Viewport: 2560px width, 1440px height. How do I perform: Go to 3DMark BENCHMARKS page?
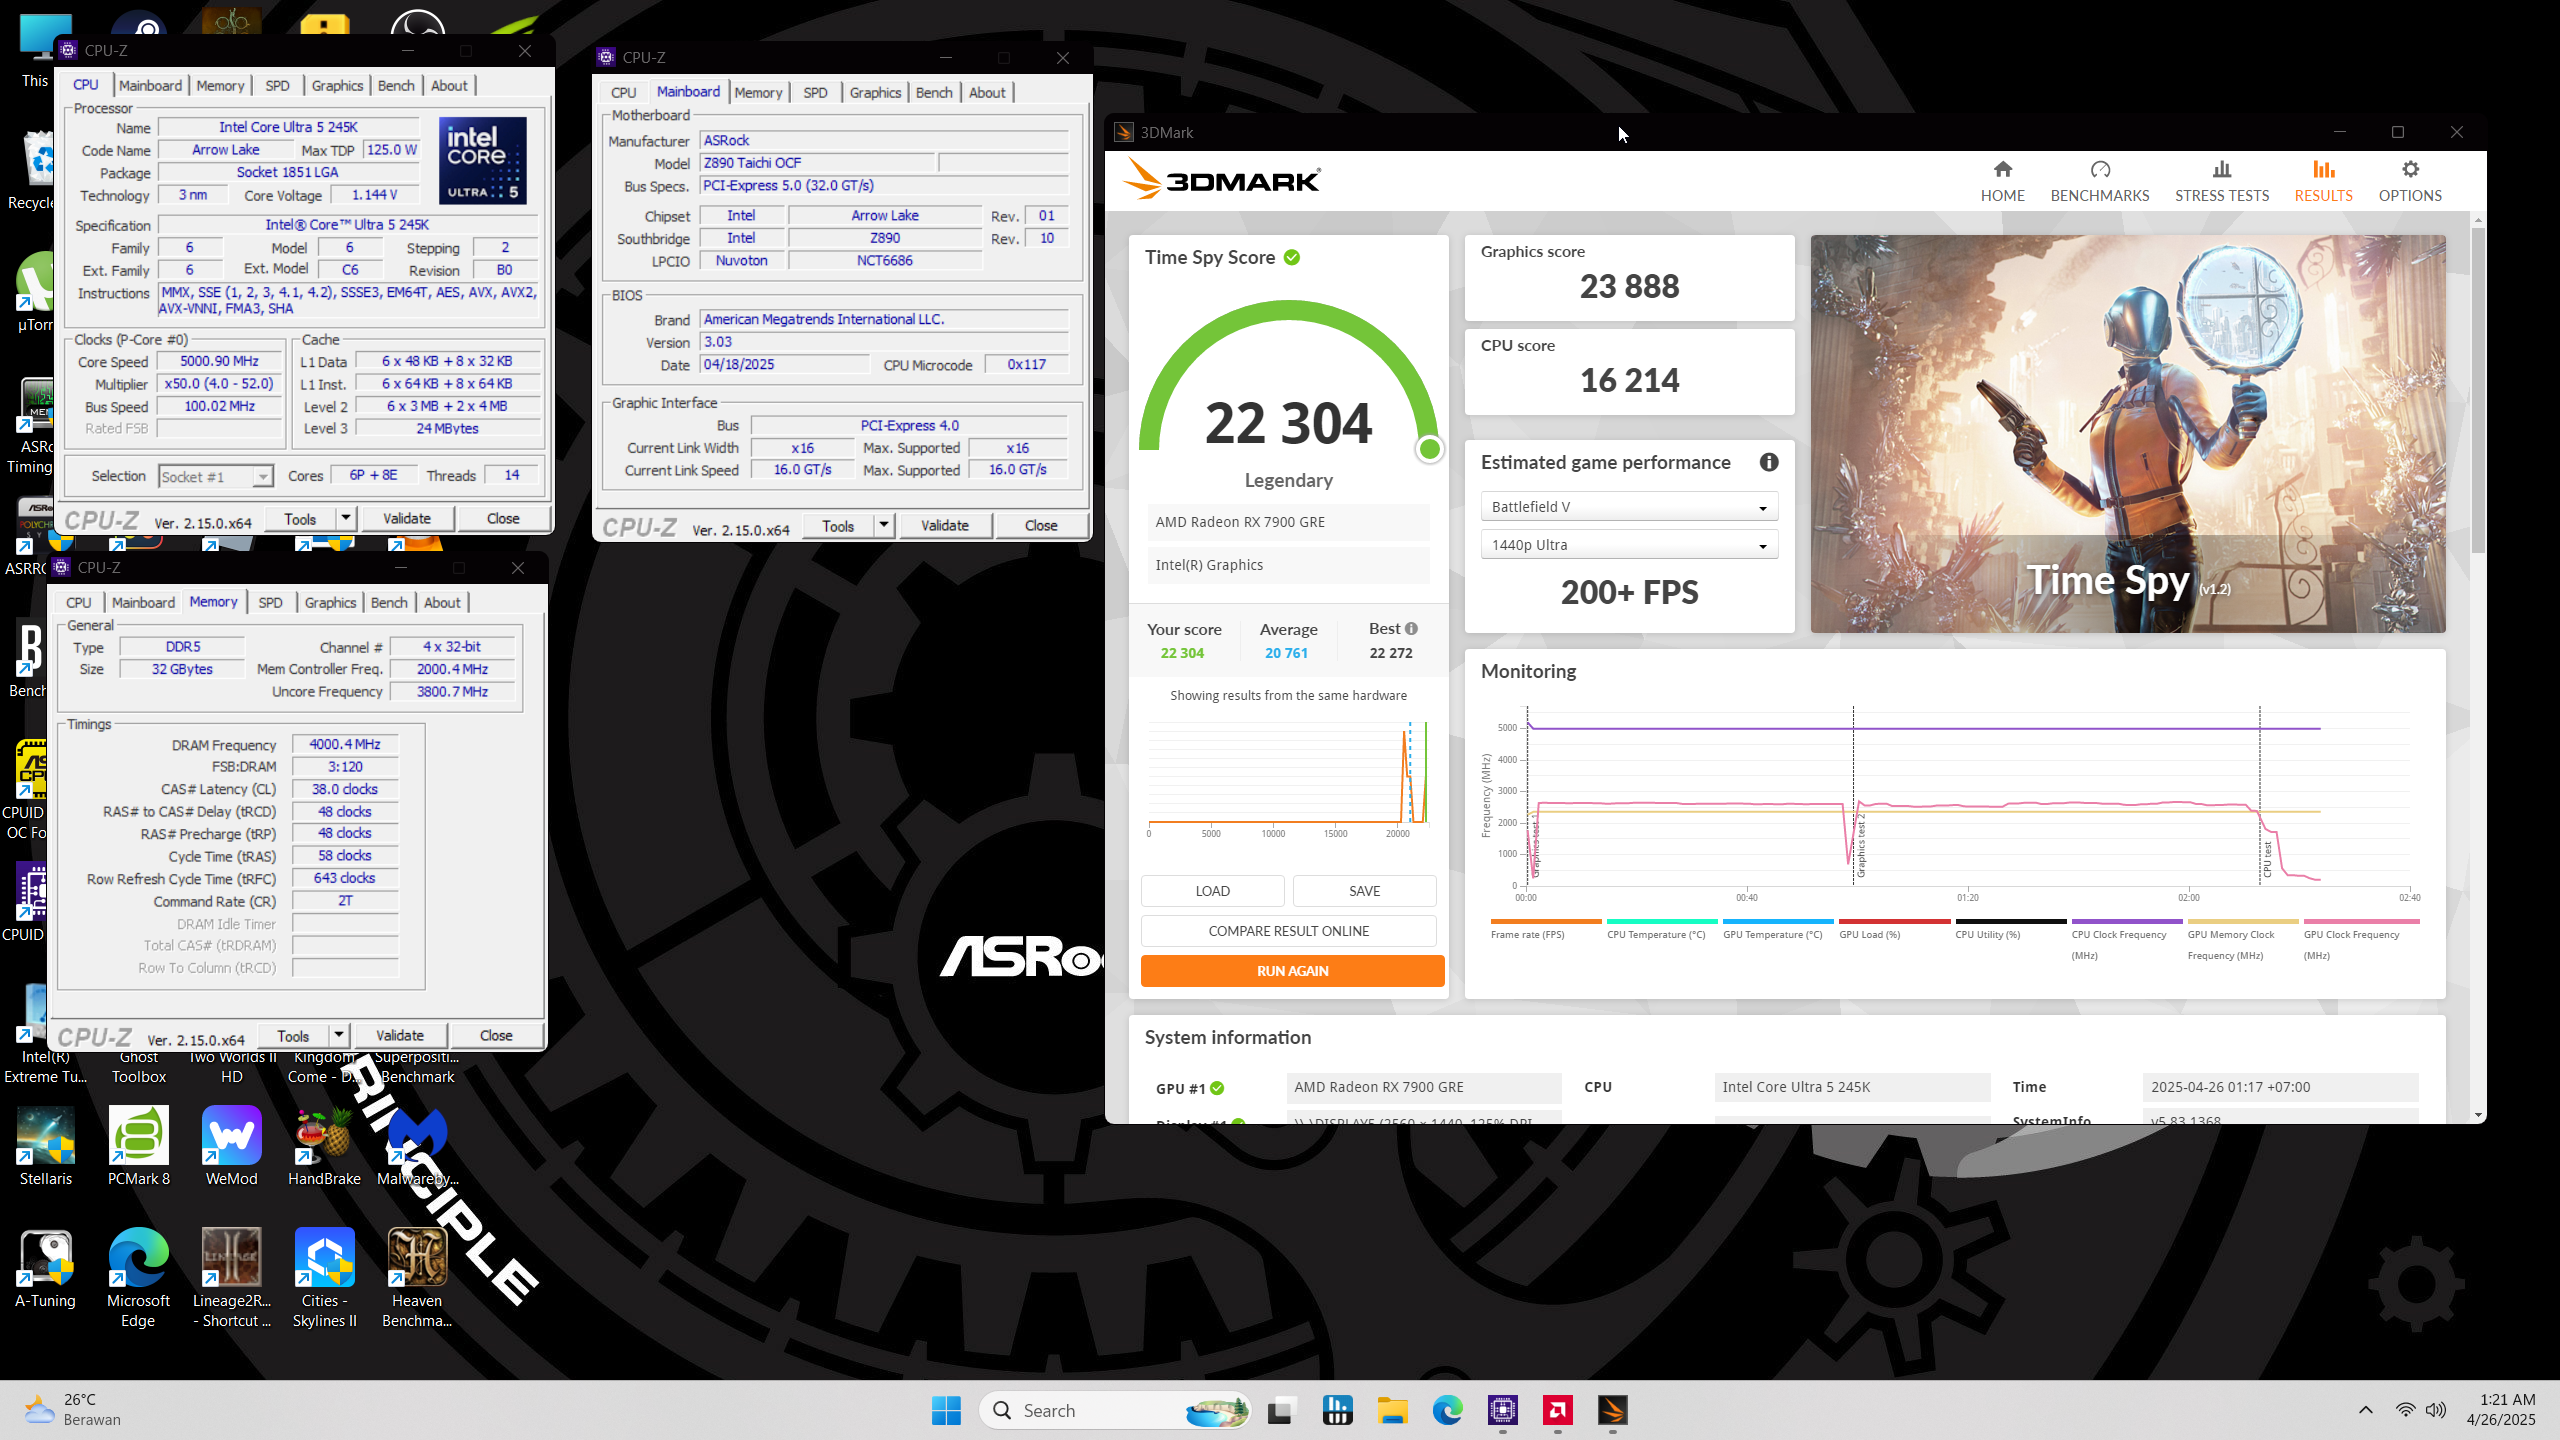tap(2099, 181)
